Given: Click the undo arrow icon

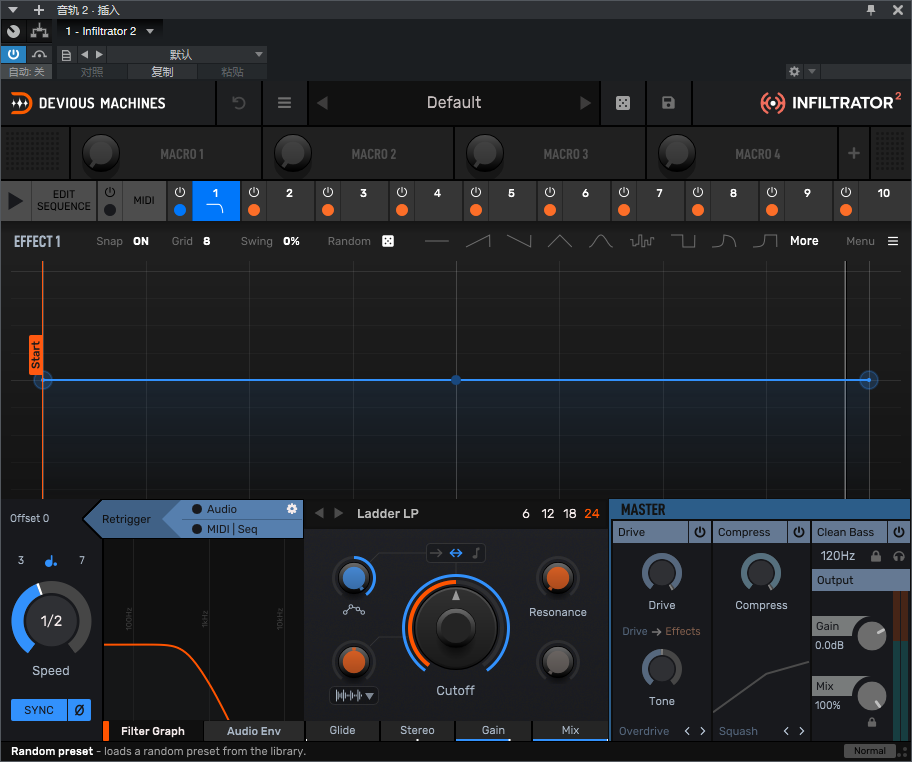Looking at the screenshot, I should click(238, 103).
